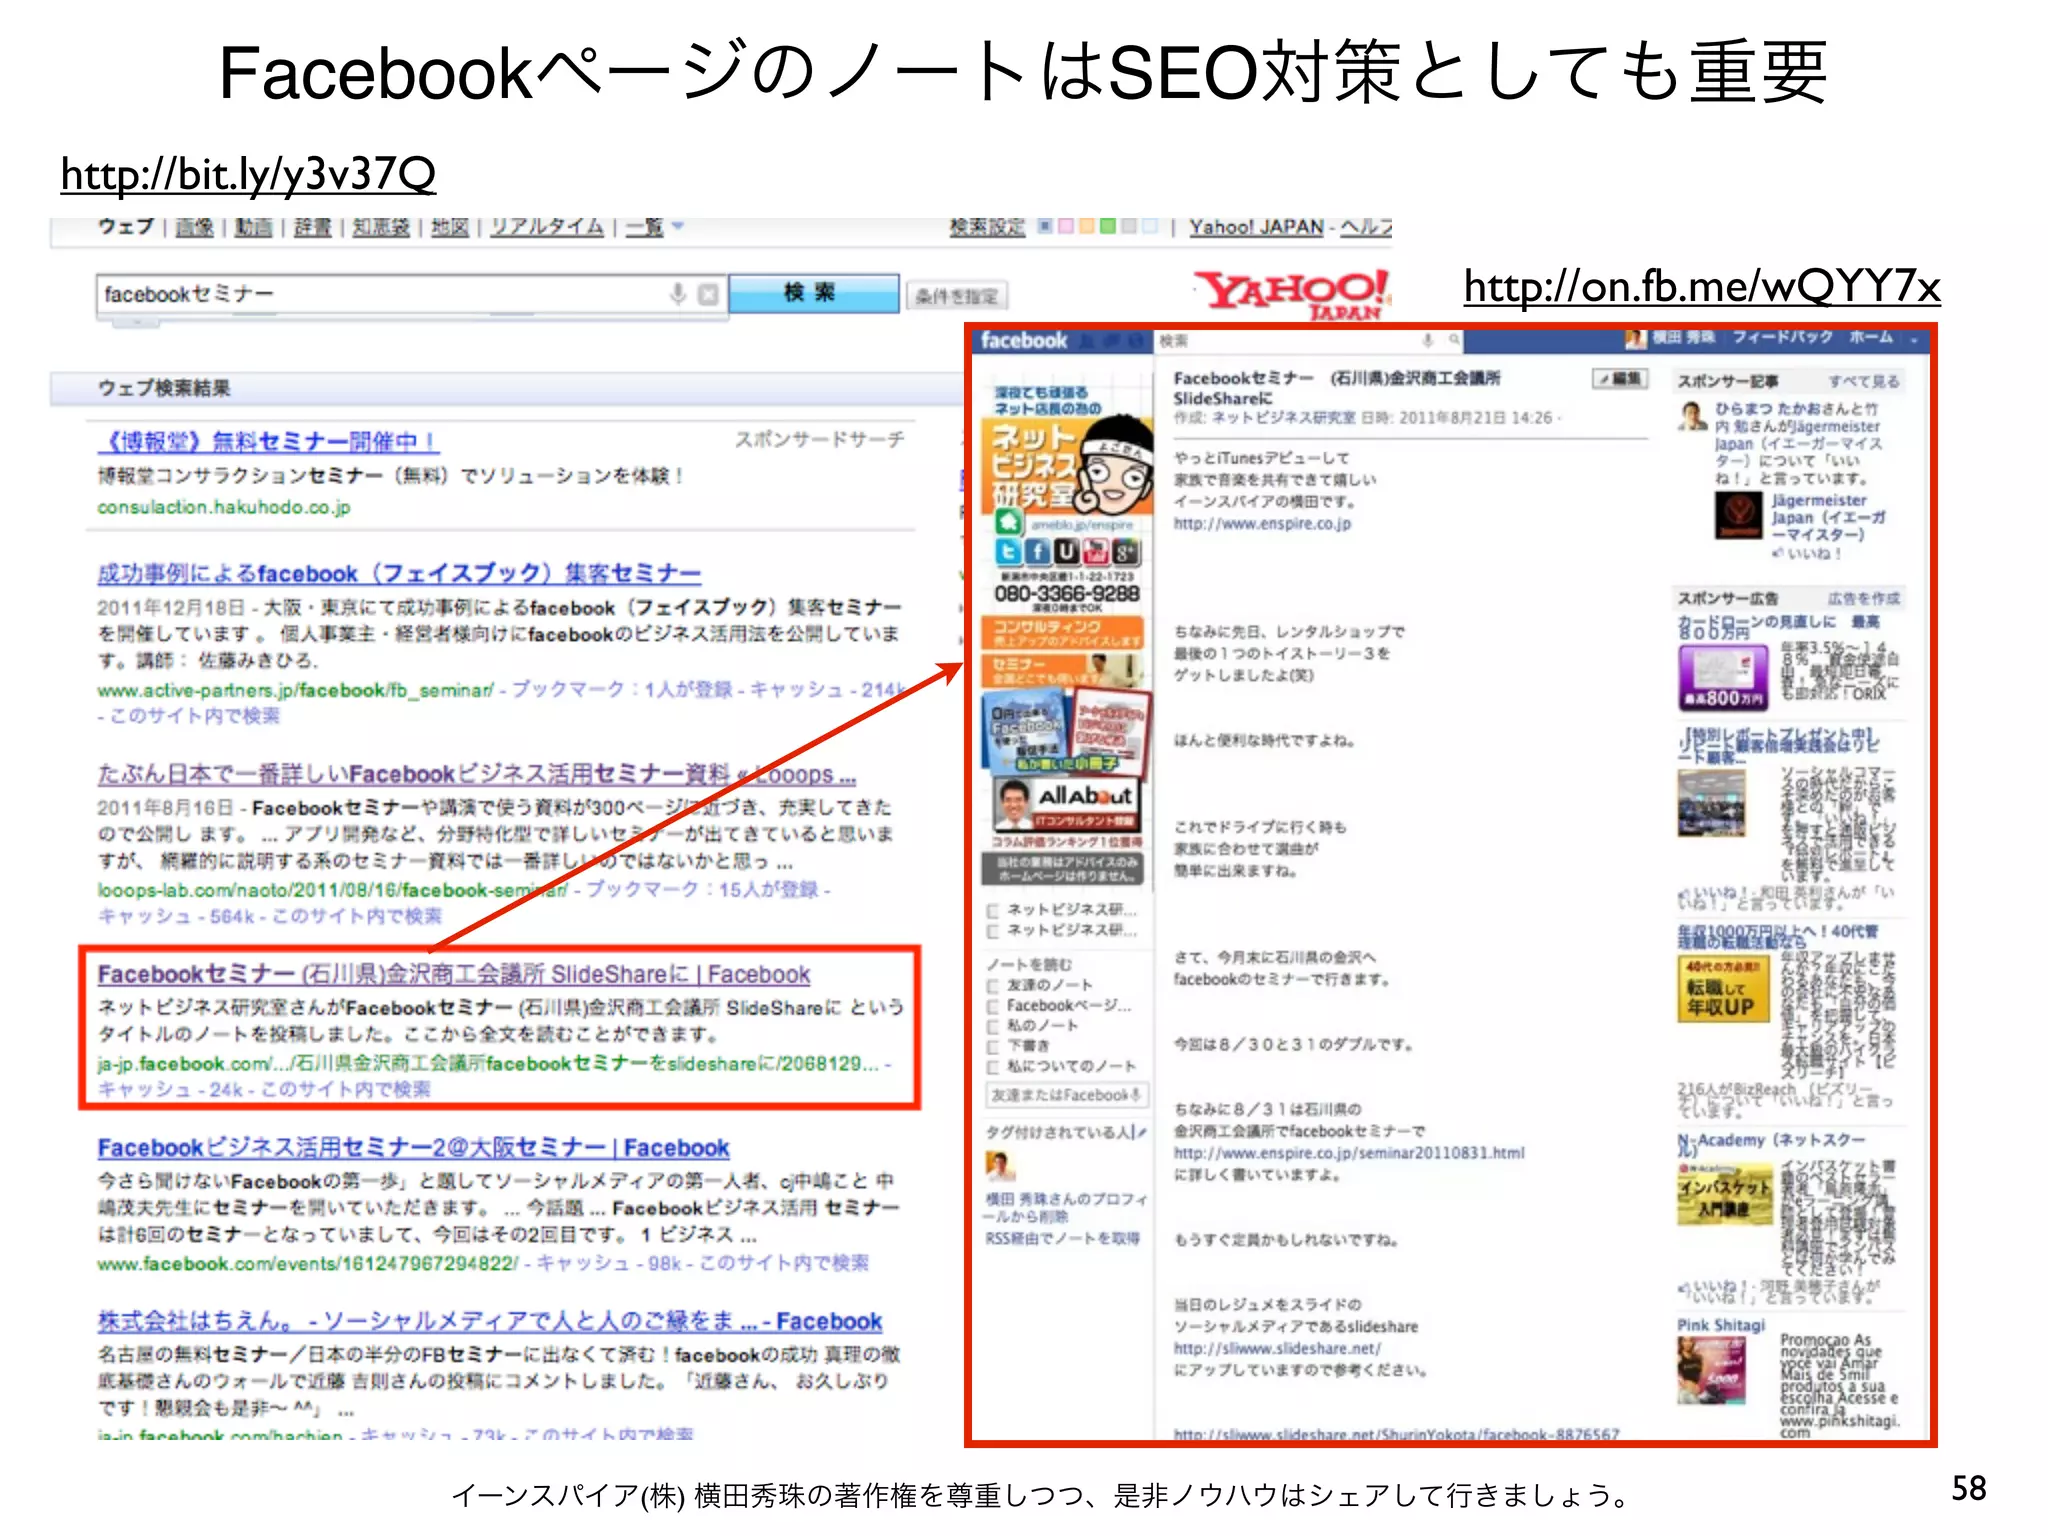Toggle the 私のノート checkbox item
The width and height of the screenshot is (2048, 1536).
(993, 1026)
